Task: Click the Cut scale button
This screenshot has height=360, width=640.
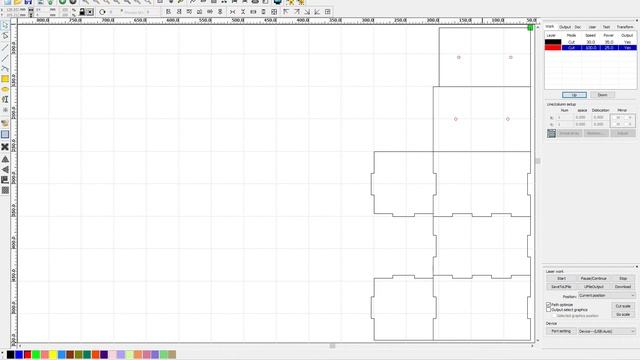Action: [623, 306]
